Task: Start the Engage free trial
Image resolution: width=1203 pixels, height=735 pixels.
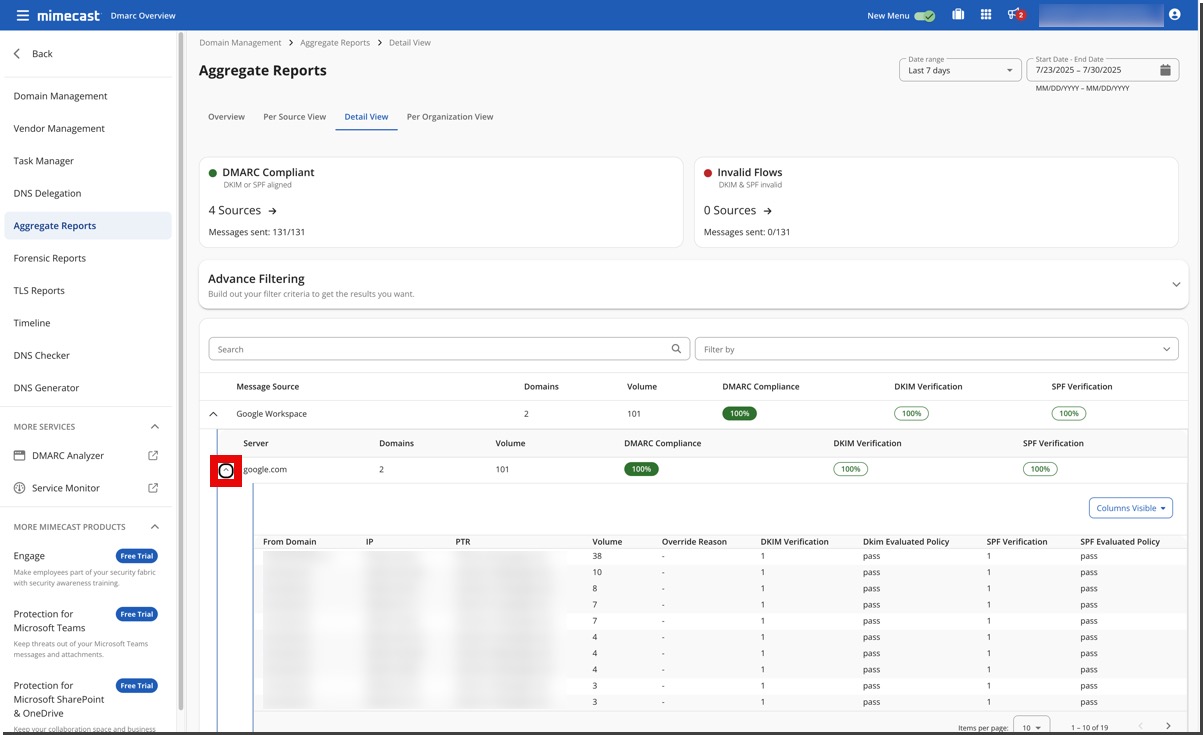Action: tap(137, 556)
